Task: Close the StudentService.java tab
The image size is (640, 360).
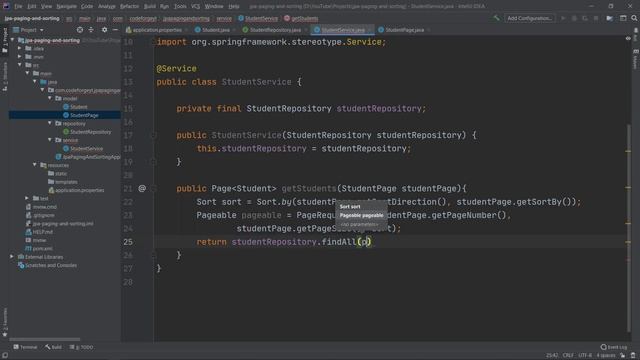Action: 369,30
